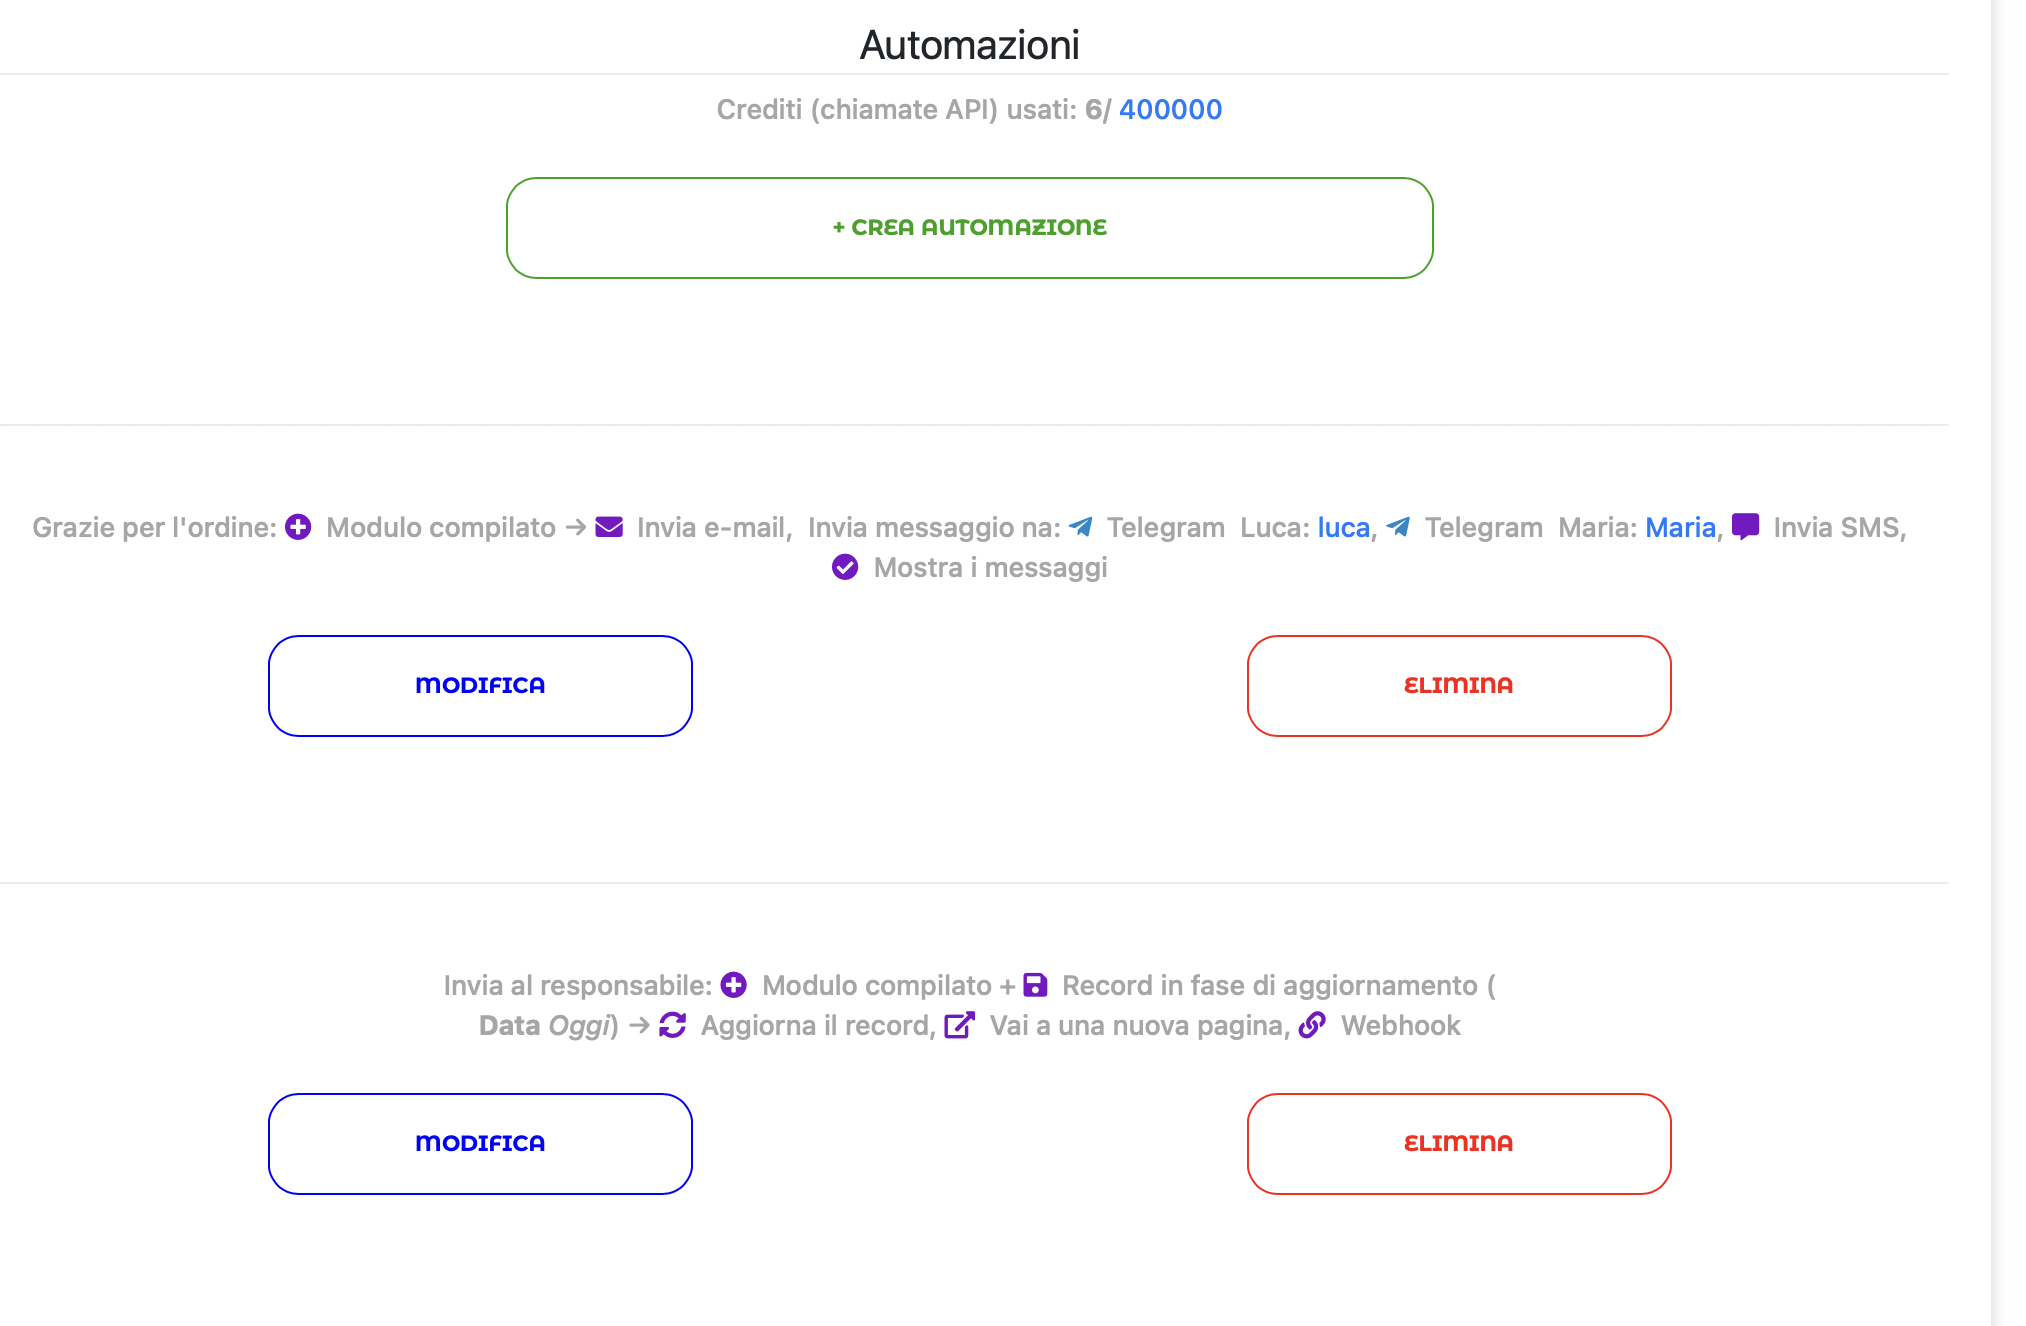
Task: Click the 'Aggiorna il record' text
Action: coord(815,1026)
